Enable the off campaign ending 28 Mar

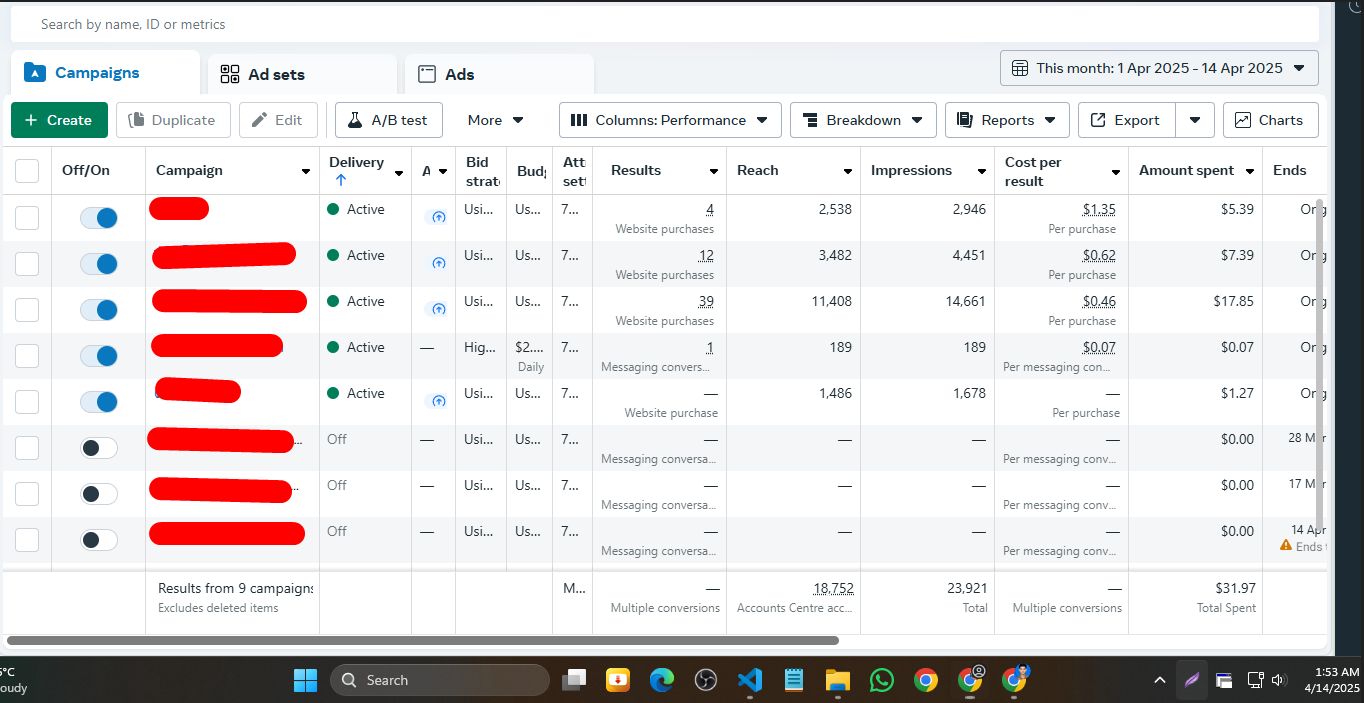point(99,448)
